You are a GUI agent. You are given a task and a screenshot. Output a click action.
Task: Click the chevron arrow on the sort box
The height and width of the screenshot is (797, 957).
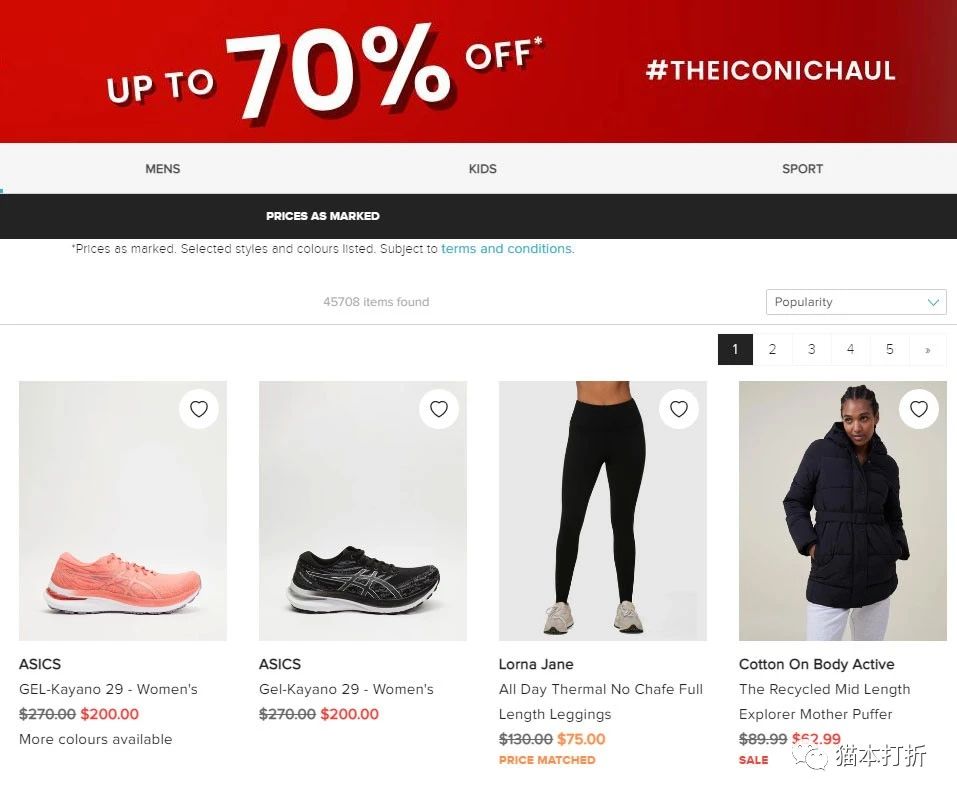click(933, 302)
